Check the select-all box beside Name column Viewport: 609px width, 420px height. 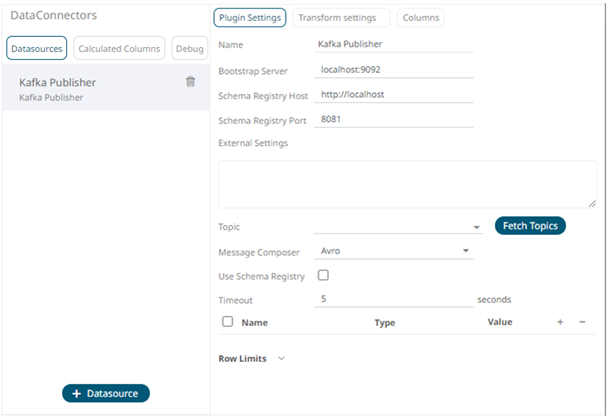click(227, 322)
